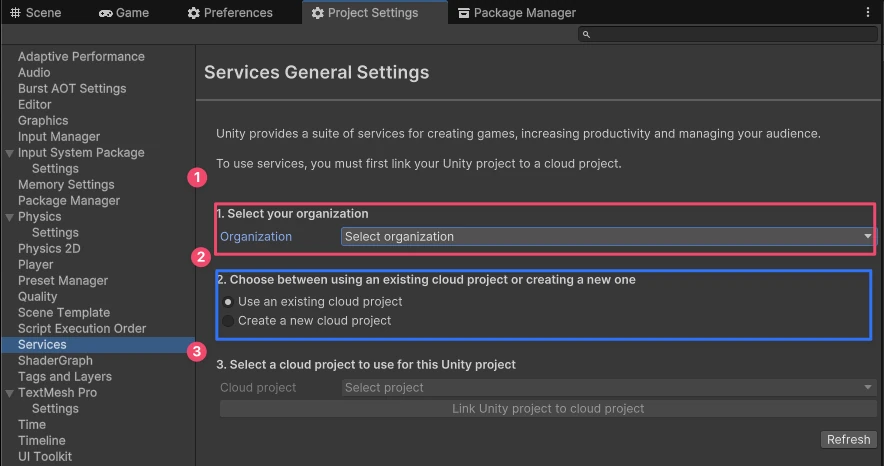Open Timeline settings
This screenshot has height=466, width=884.
coord(42,441)
